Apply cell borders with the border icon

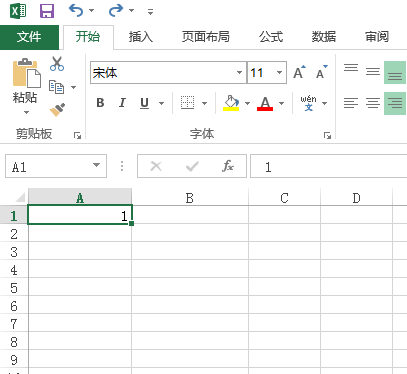(187, 103)
